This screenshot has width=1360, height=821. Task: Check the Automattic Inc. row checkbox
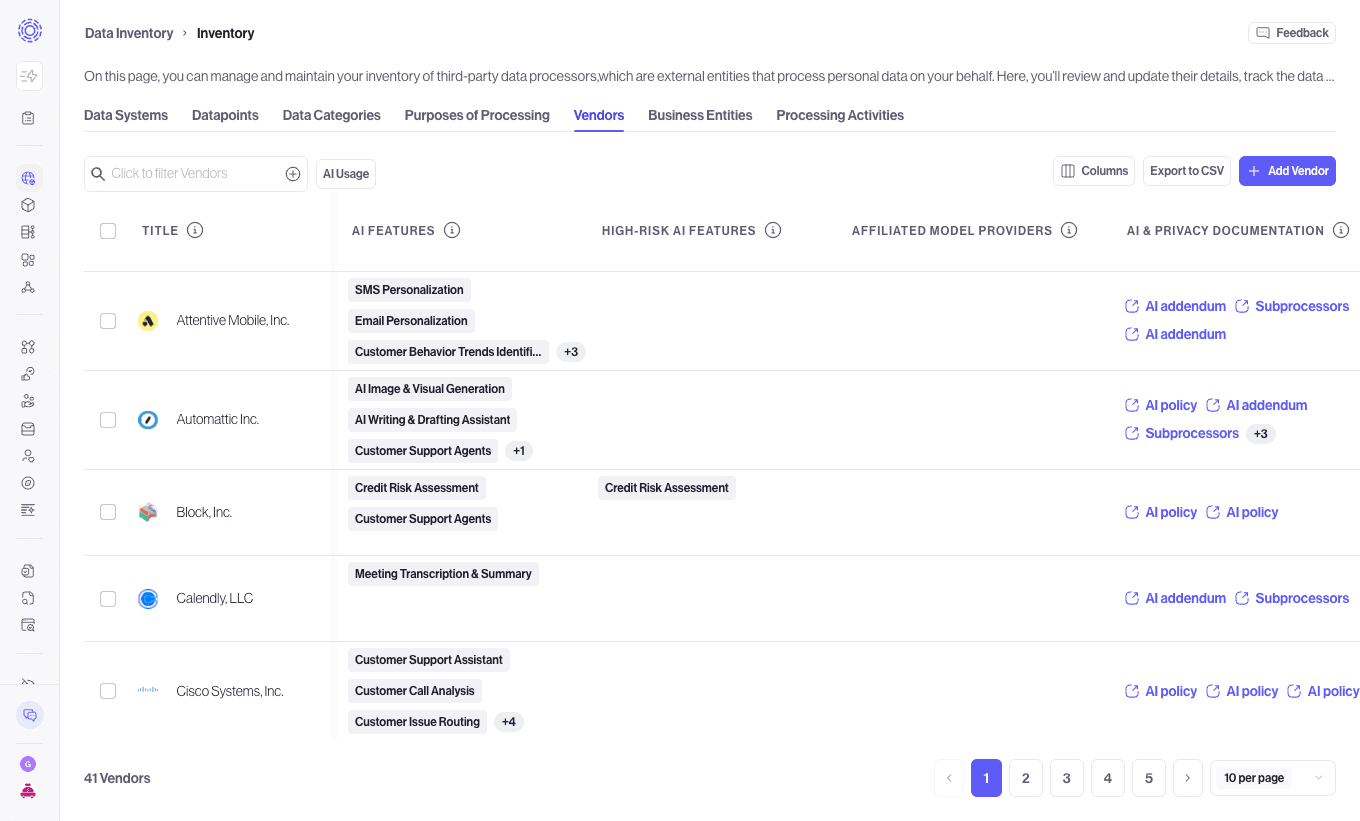coord(108,420)
